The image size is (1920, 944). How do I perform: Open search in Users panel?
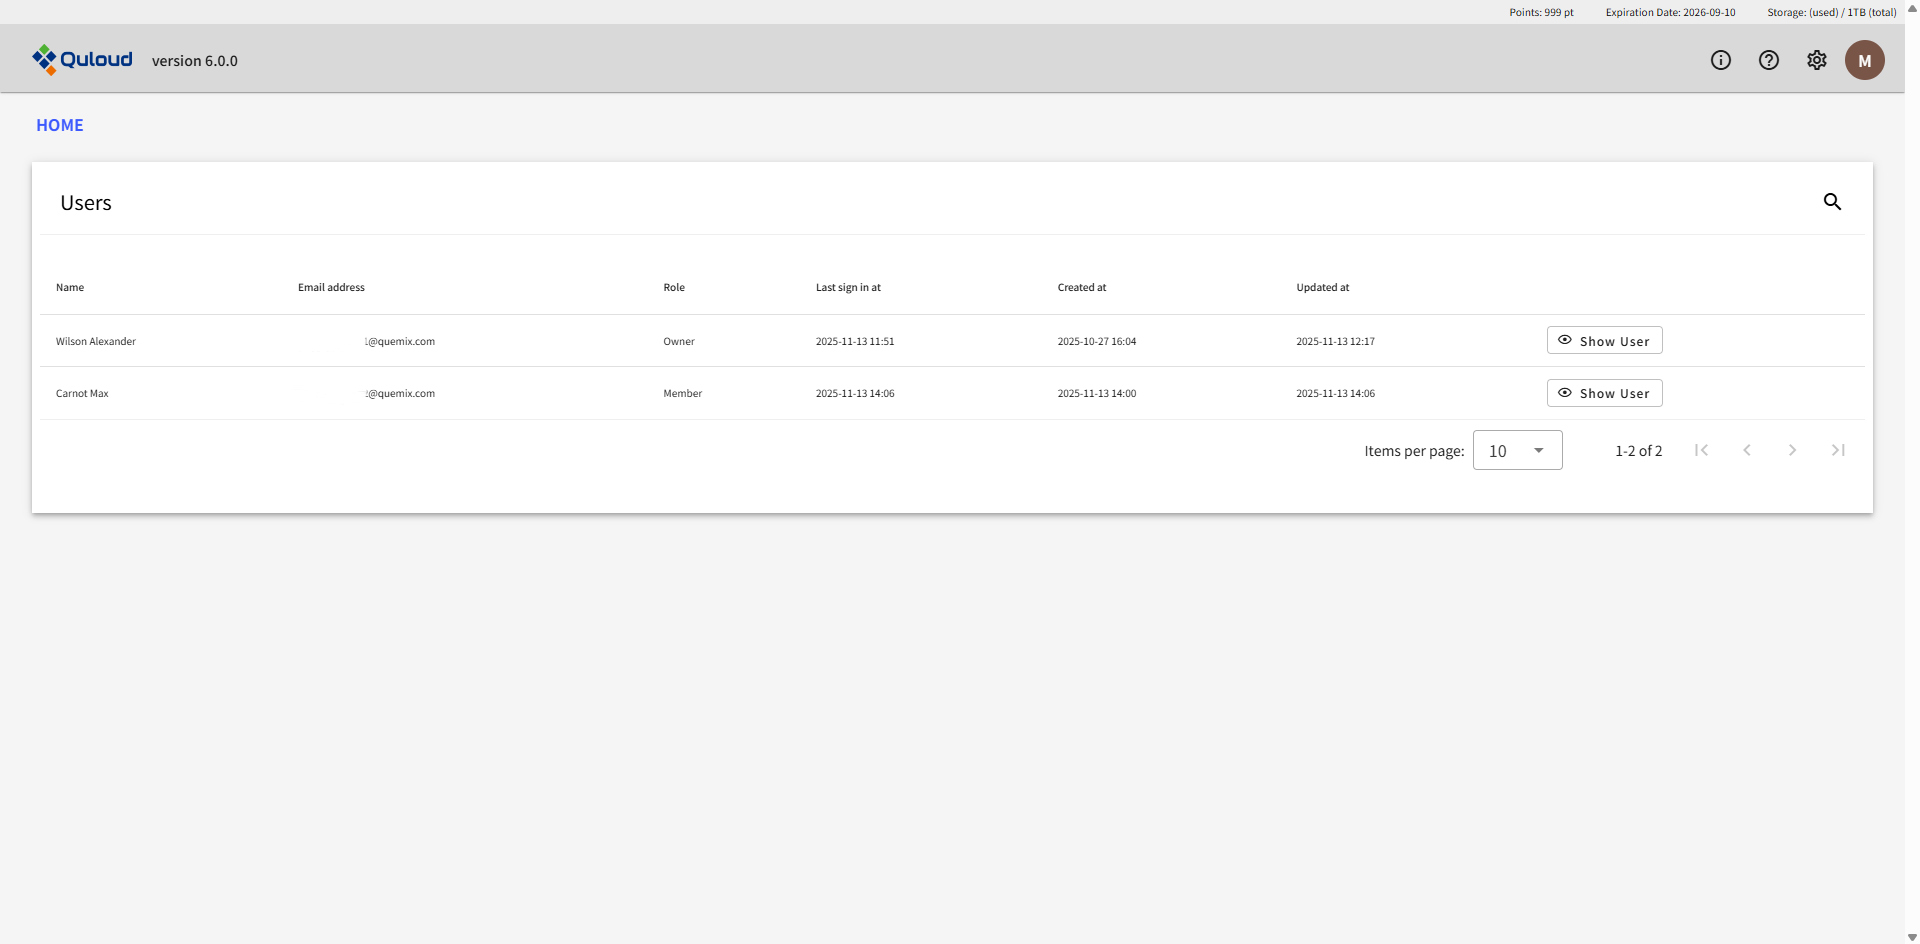coord(1832,202)
